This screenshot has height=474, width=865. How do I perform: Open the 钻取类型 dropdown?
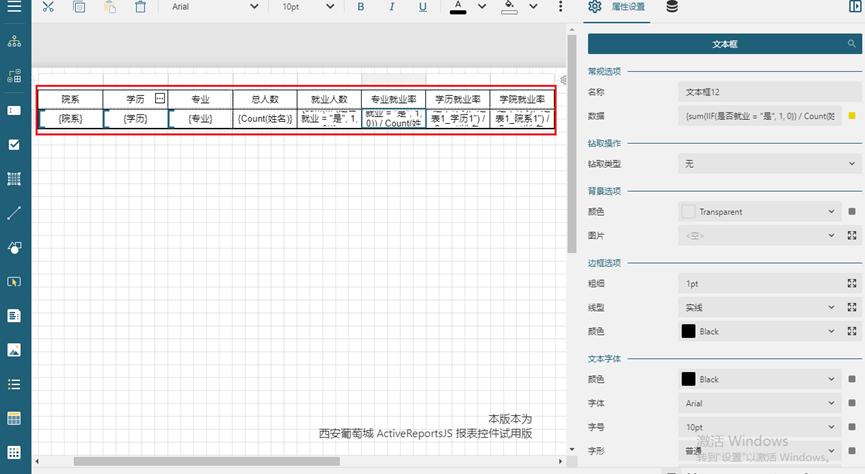pos(770,164)
